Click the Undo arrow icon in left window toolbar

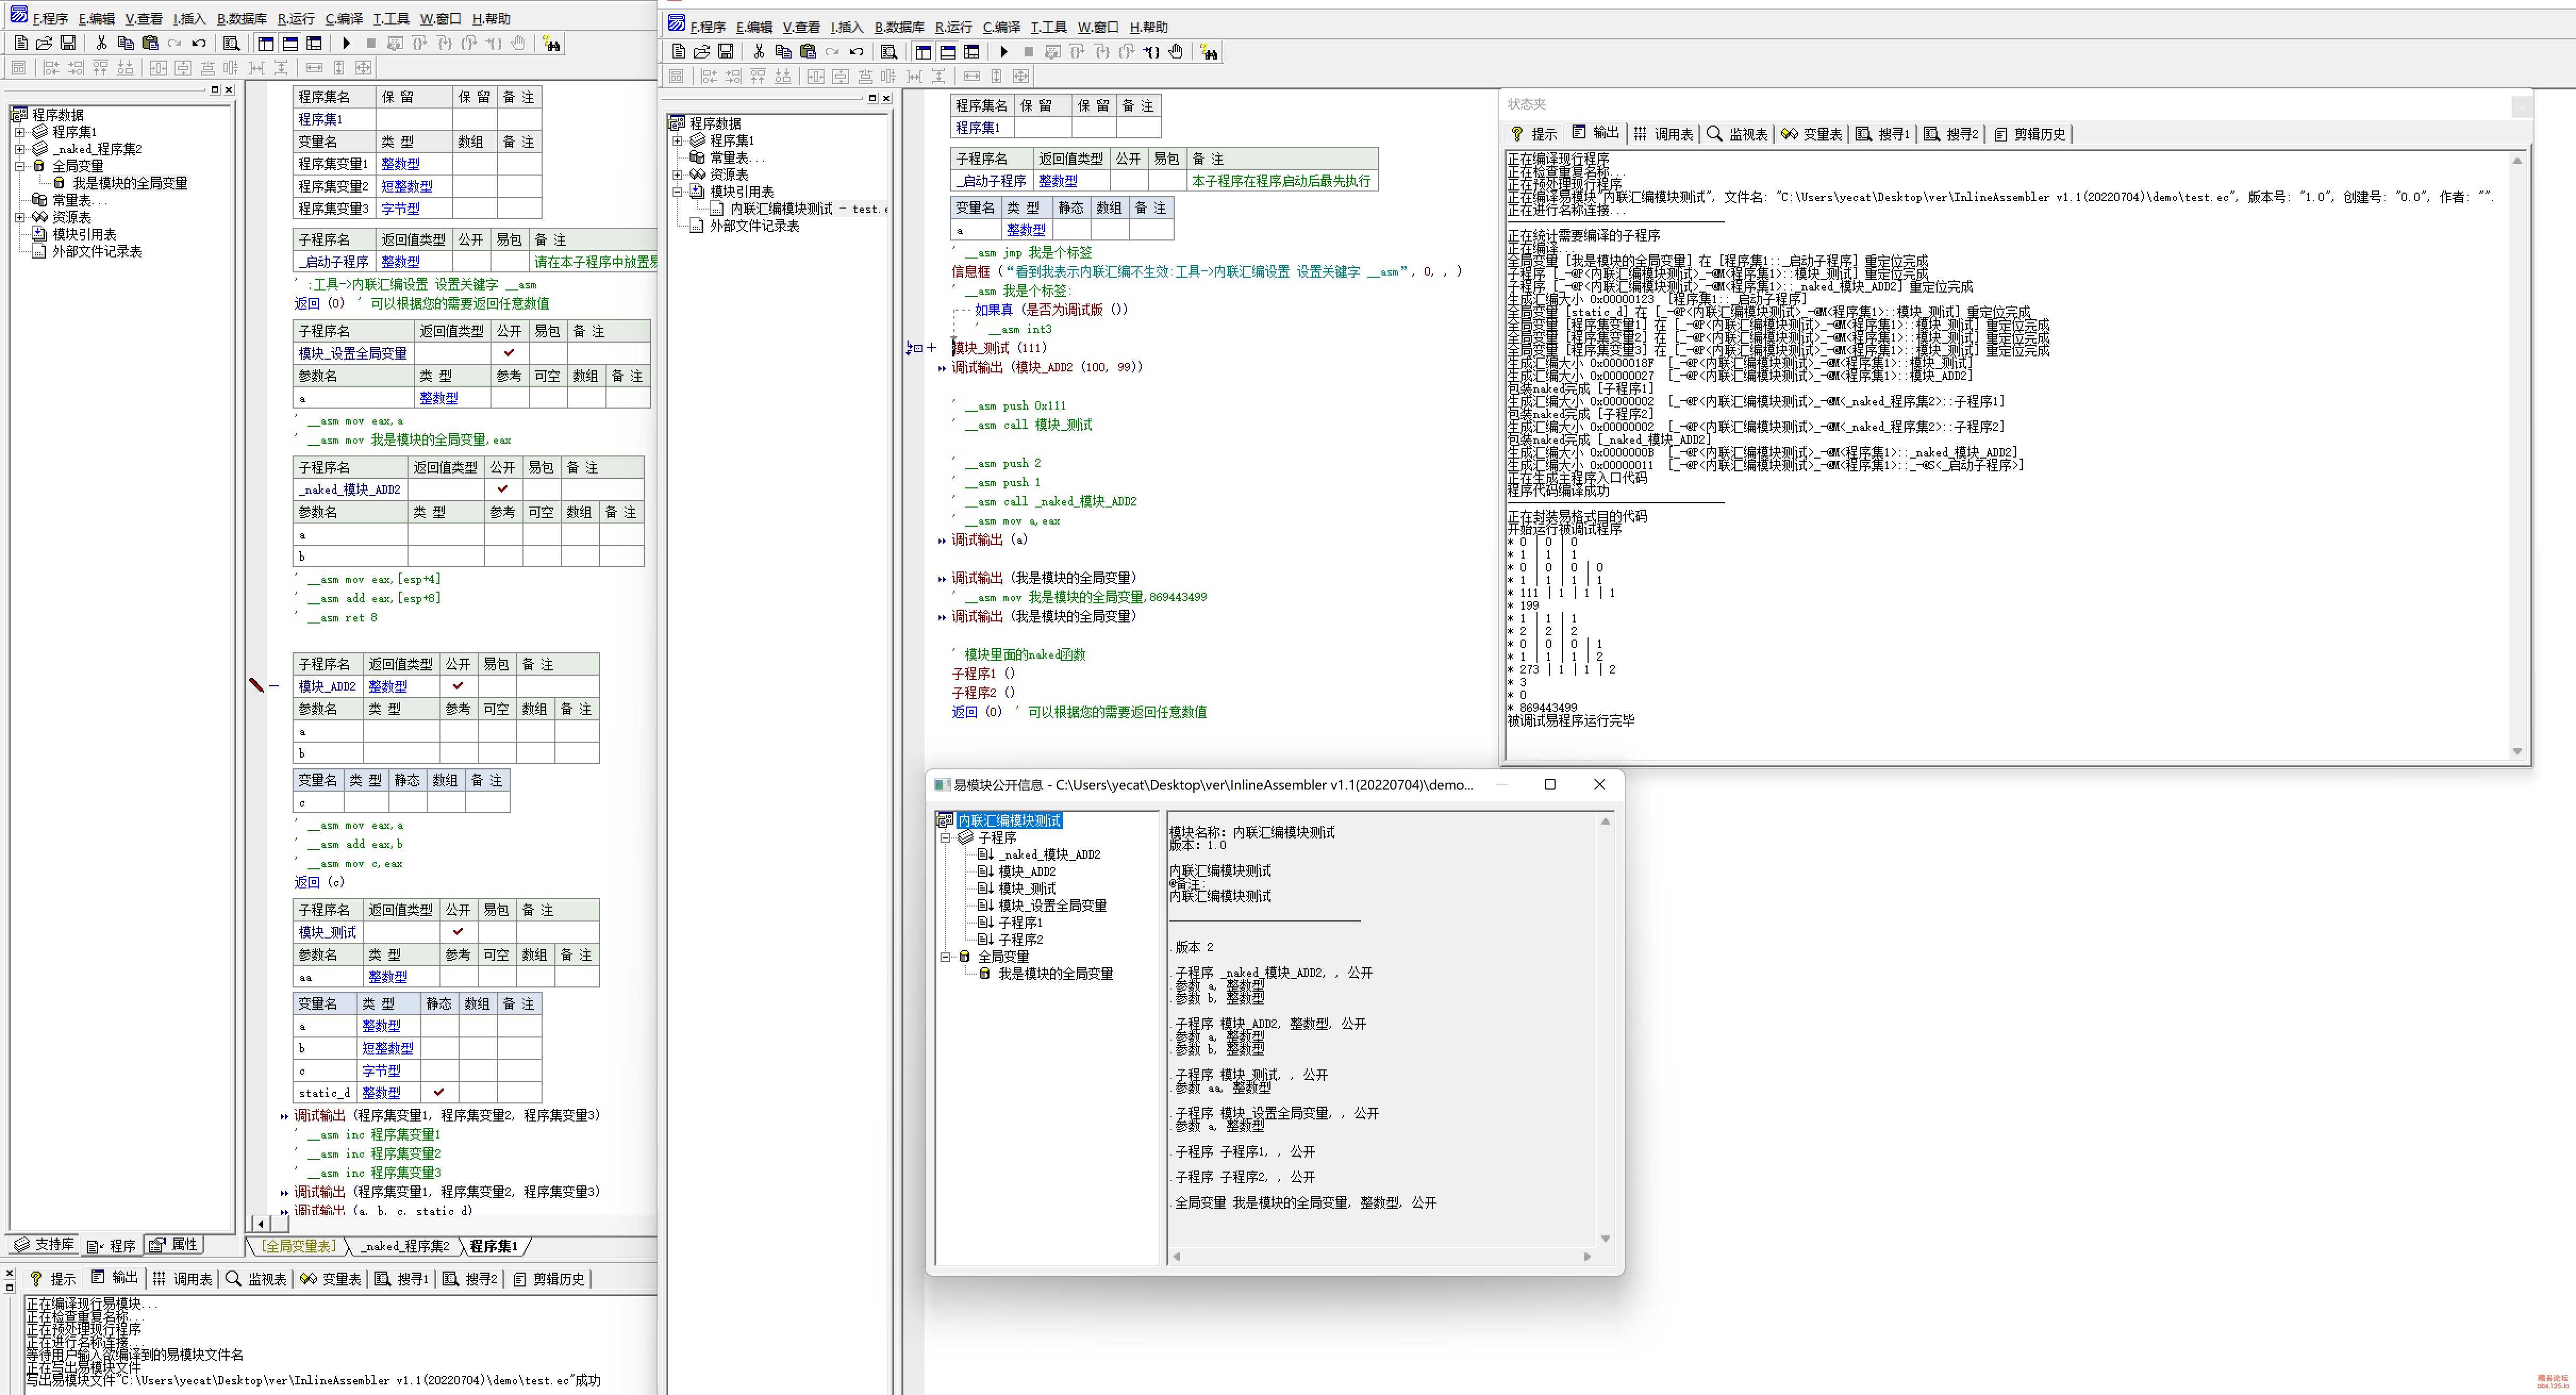coord(199,43)
